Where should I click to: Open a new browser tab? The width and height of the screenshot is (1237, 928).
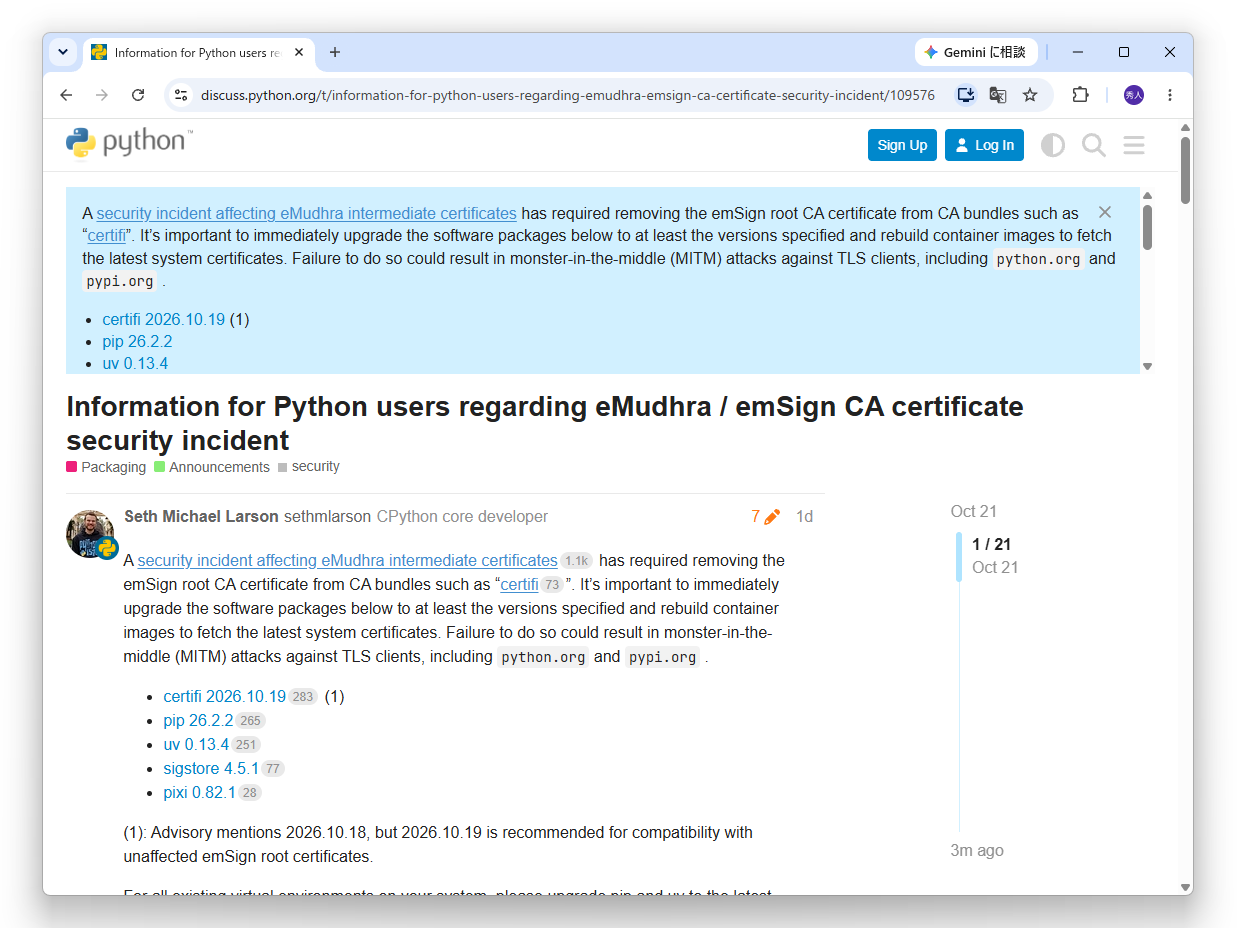[x=335, y=52]
